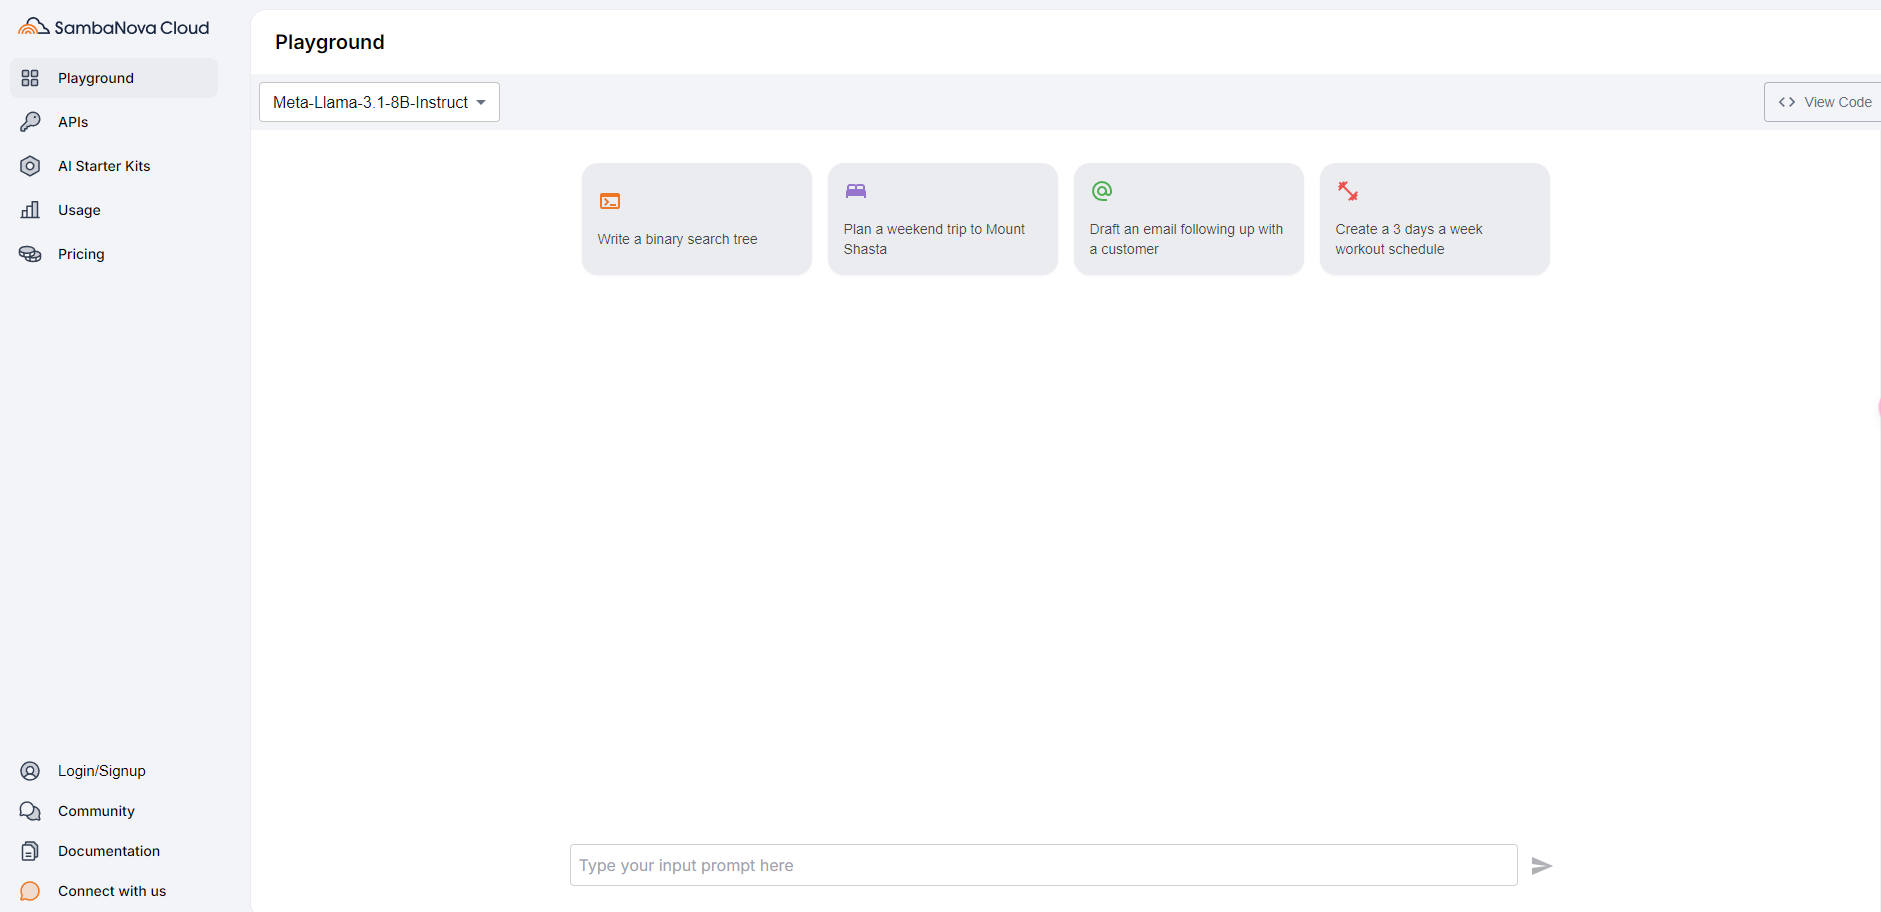Click the Community chat bubbles icon
Viewport: 1881px width, 912px height.
tap(30, 811)
